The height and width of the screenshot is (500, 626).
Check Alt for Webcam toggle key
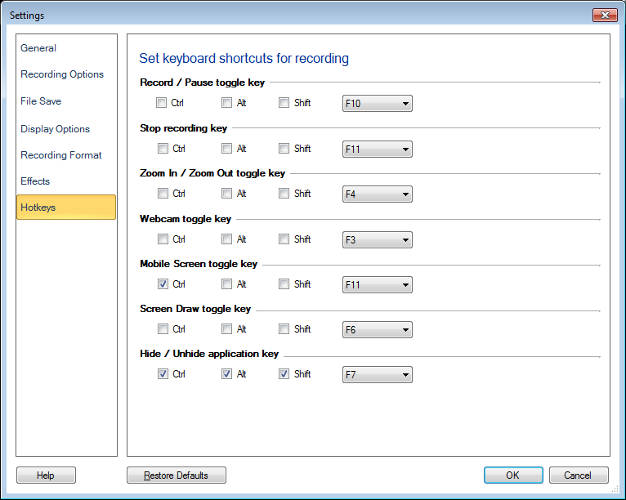[x=227, y=239]
